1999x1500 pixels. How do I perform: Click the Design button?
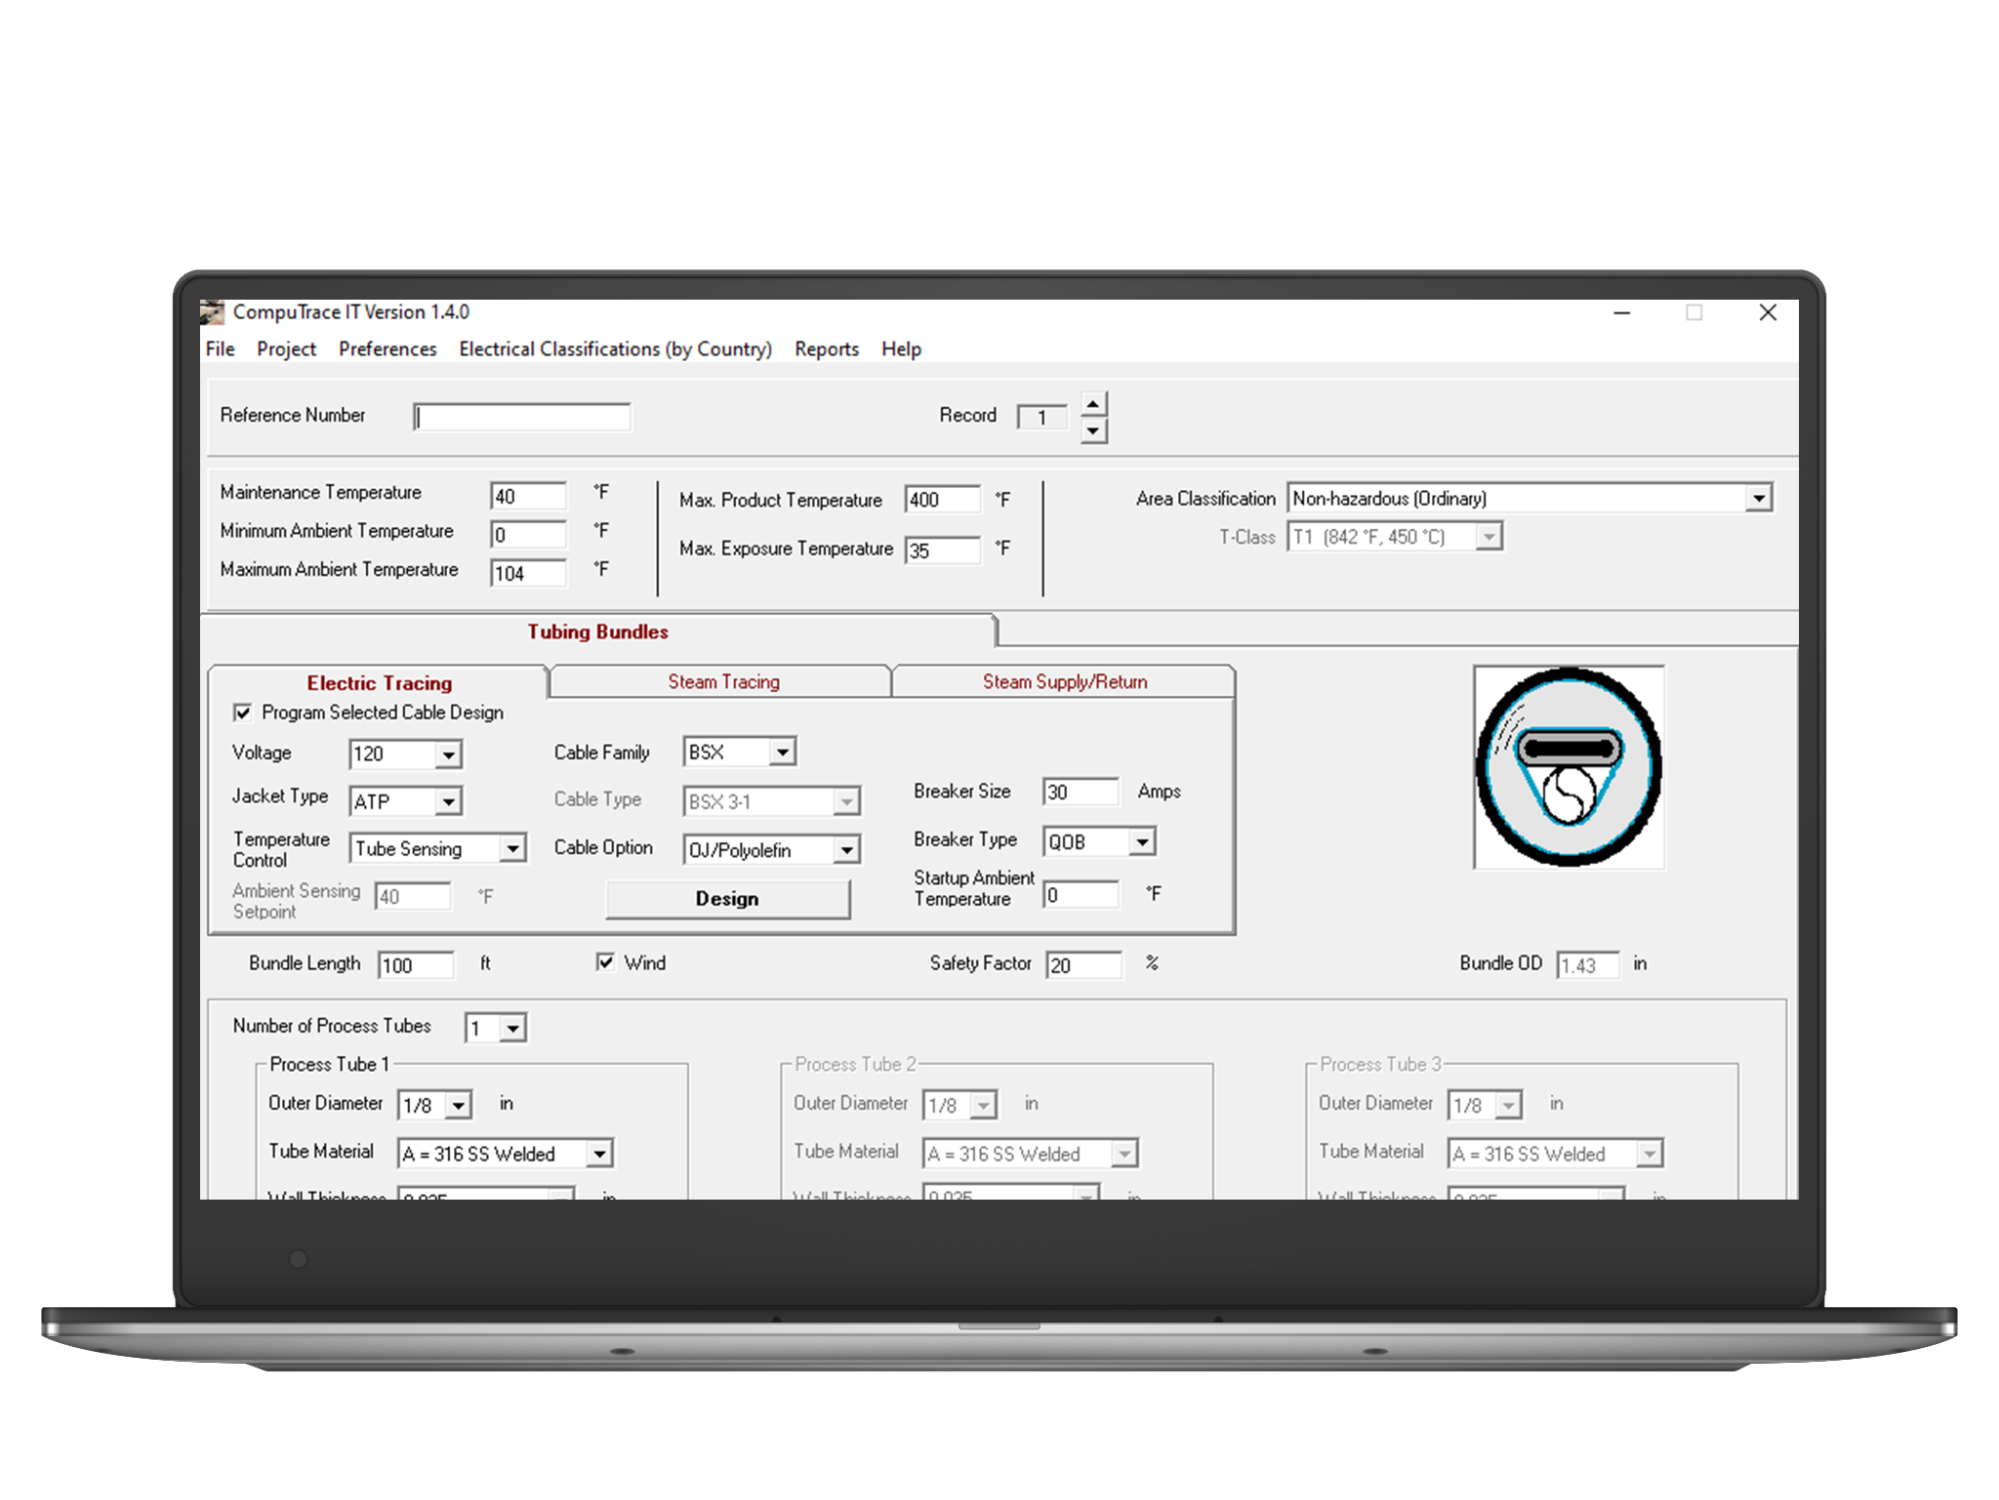(727, 899)
